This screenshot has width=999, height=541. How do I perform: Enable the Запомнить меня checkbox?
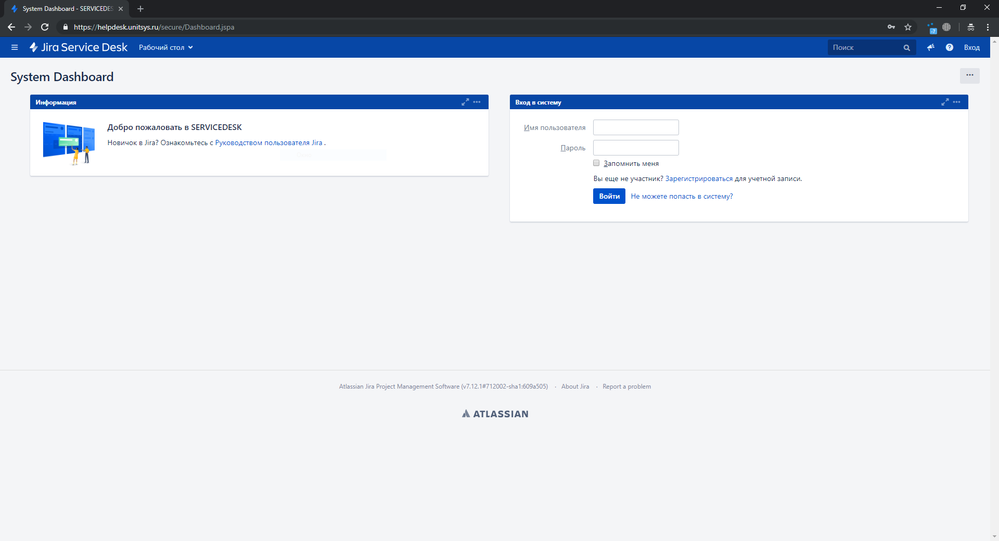[596, 163]
